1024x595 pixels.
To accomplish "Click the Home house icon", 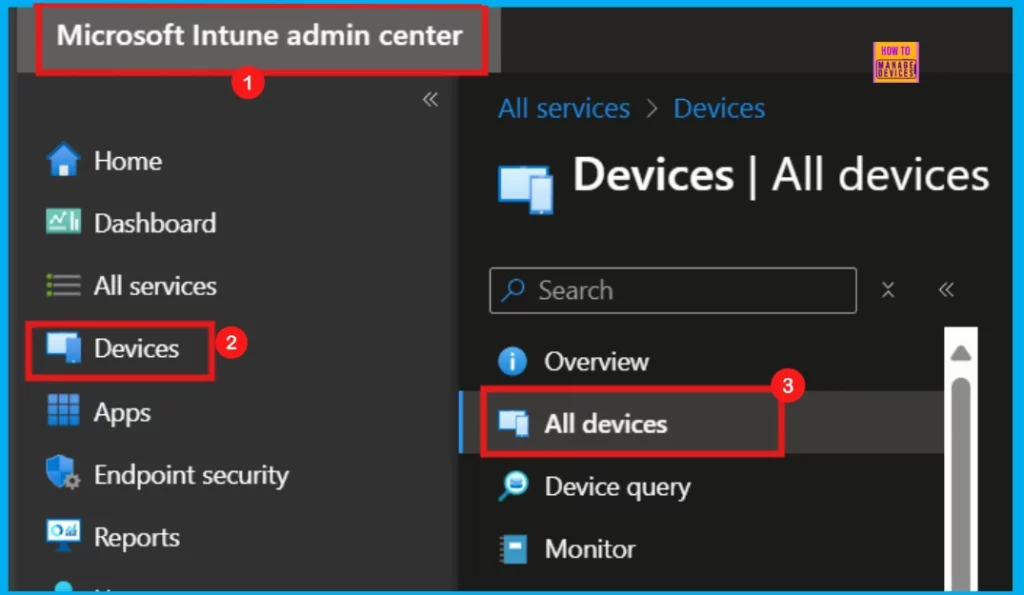I will click(x=63, y=160).
